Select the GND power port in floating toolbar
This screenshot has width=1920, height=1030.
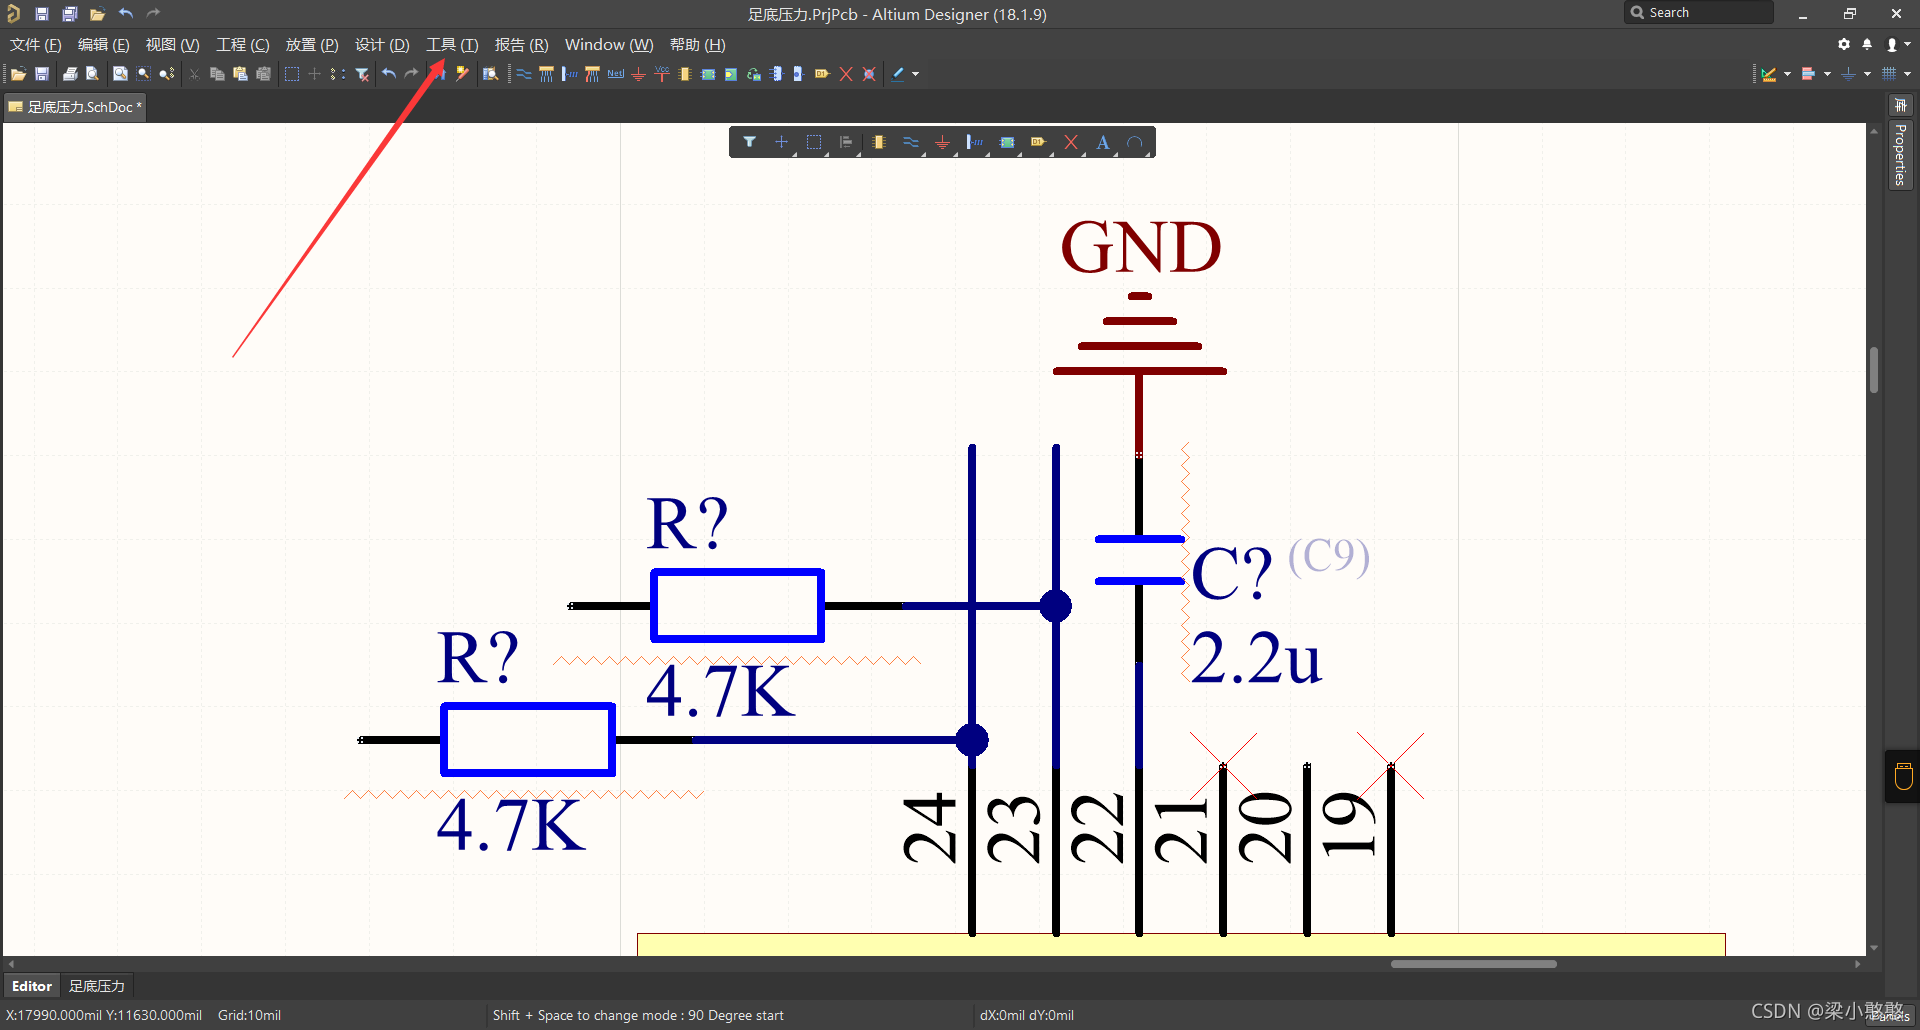[x=942, y=142]
